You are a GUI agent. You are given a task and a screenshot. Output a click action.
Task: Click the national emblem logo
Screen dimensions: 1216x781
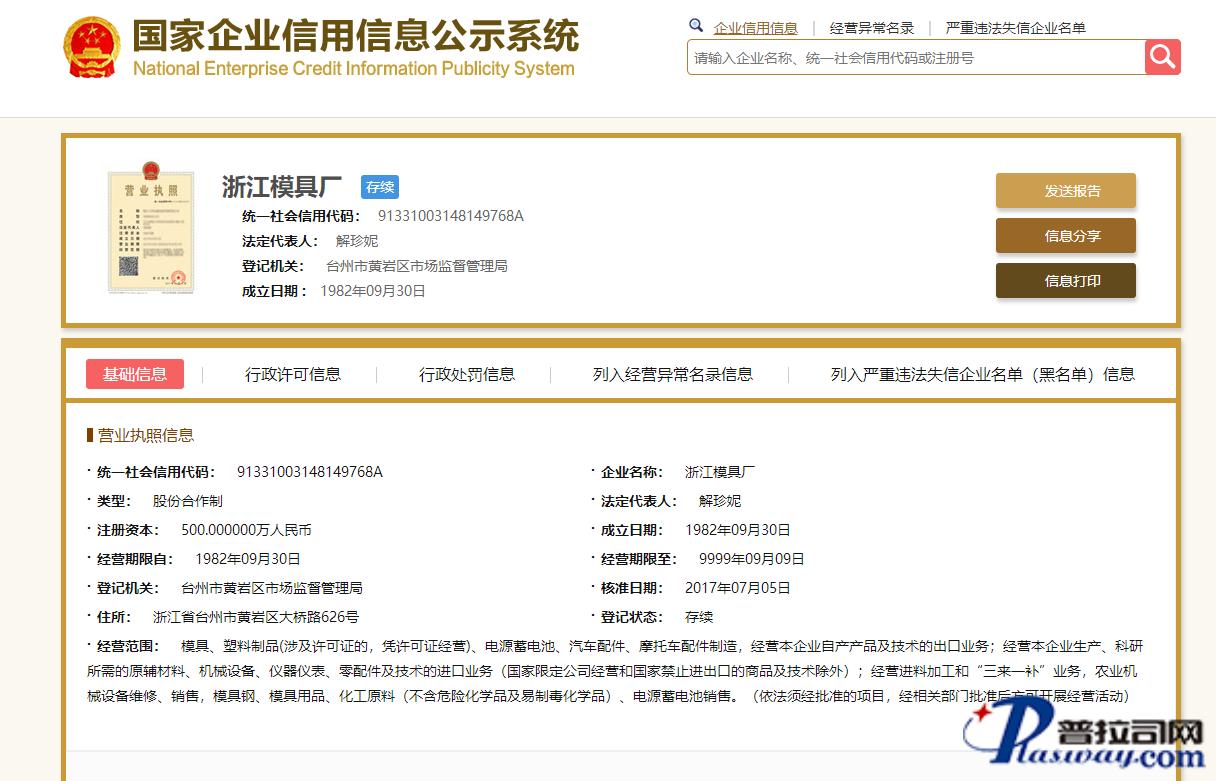pyautogui.click(x=91, y=48)
